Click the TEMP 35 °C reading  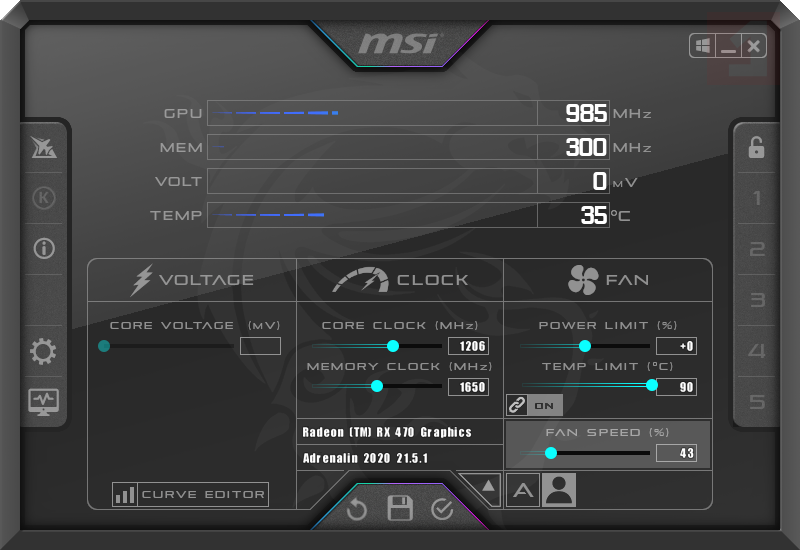click(x=593, y=215)
